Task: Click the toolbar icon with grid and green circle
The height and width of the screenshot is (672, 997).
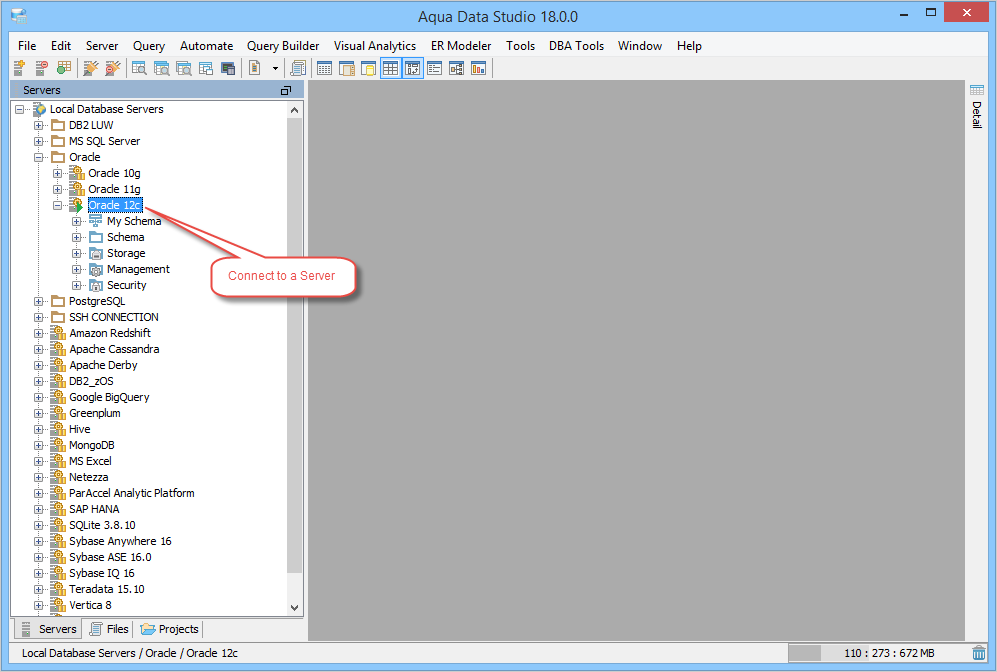Action: pyautogui.click(x=64, y=68)
